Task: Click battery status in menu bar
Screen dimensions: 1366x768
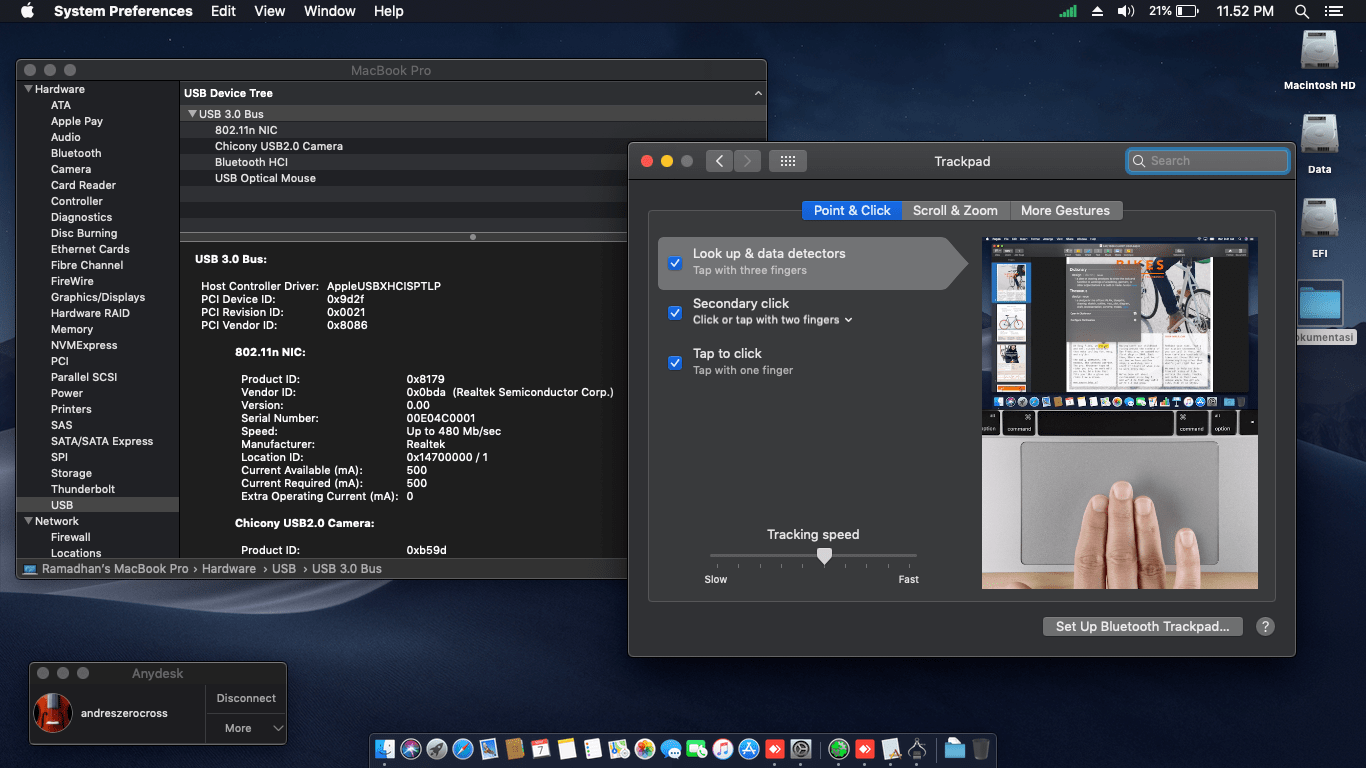Action: (1173, 11)
